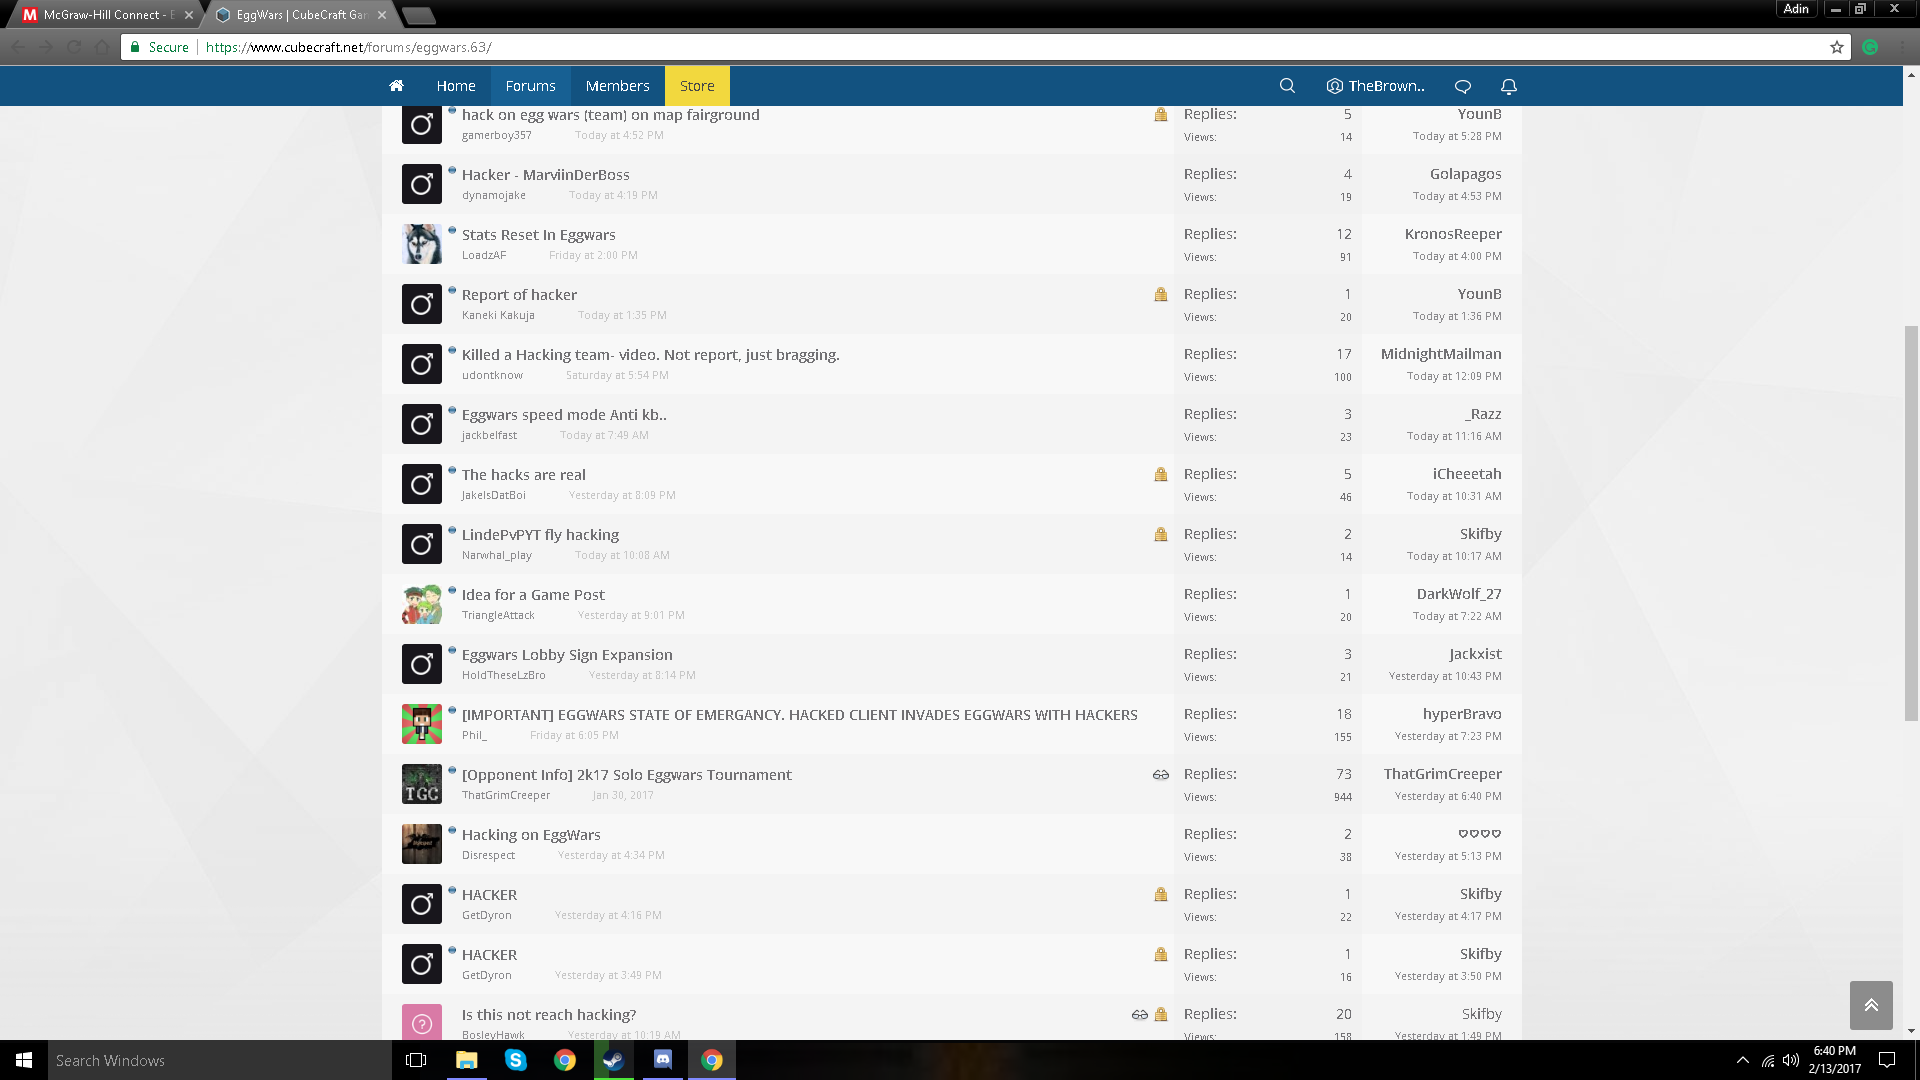This screenshot has height=1080, width=1920.
Task: Open the Members menu item
Action: 617,86
